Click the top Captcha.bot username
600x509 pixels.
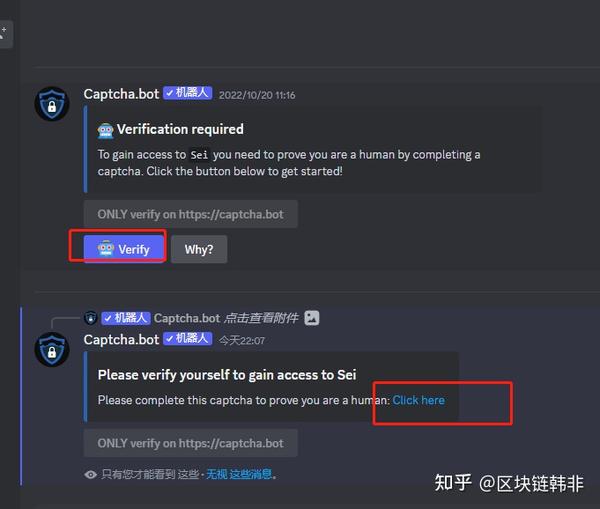[121, 94]
